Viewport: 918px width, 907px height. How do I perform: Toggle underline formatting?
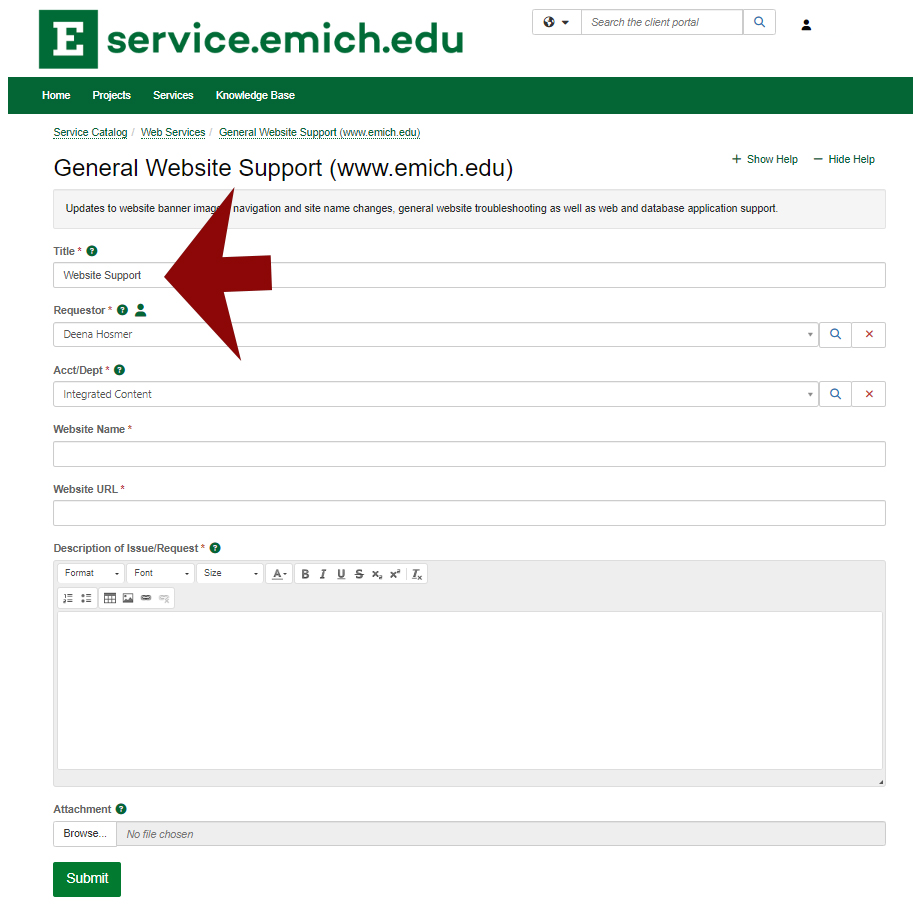[x=341, y=574]
